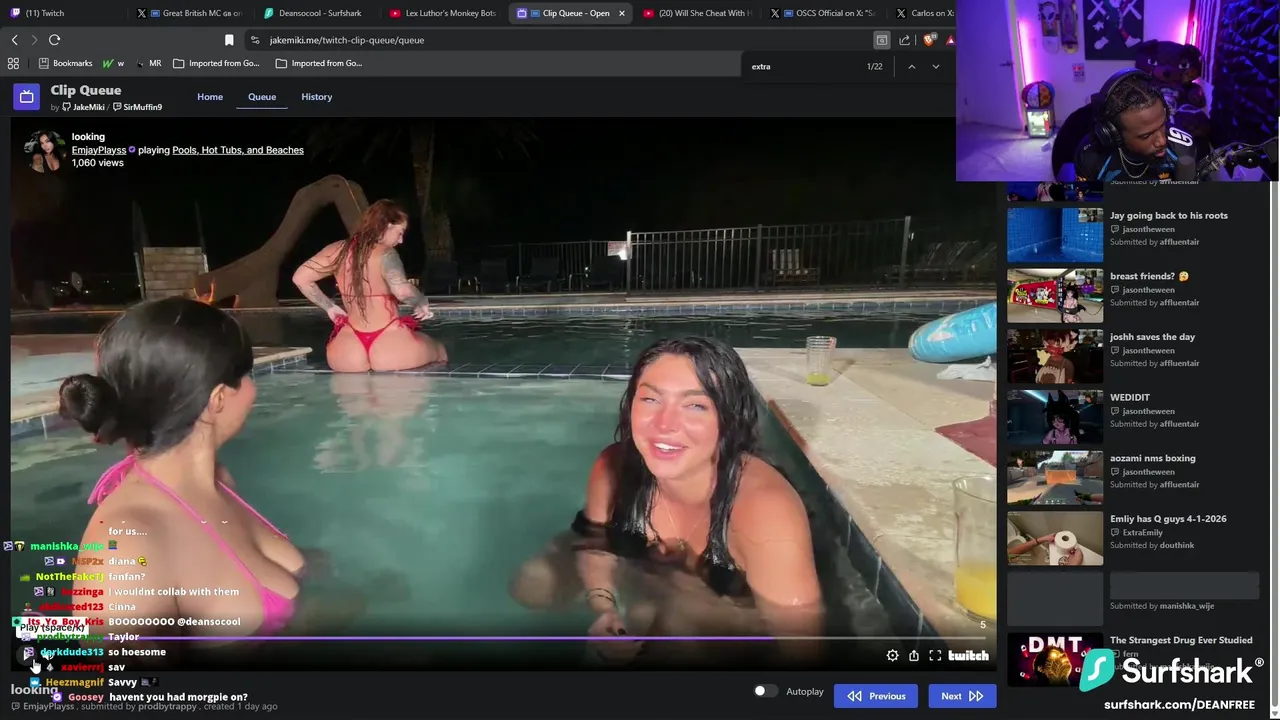Image resolution: width=1280 pixels, height=720 pixels.
Task: Open first Imported from Go... folder
Action: pyautogui.click(x=216, y=63)
